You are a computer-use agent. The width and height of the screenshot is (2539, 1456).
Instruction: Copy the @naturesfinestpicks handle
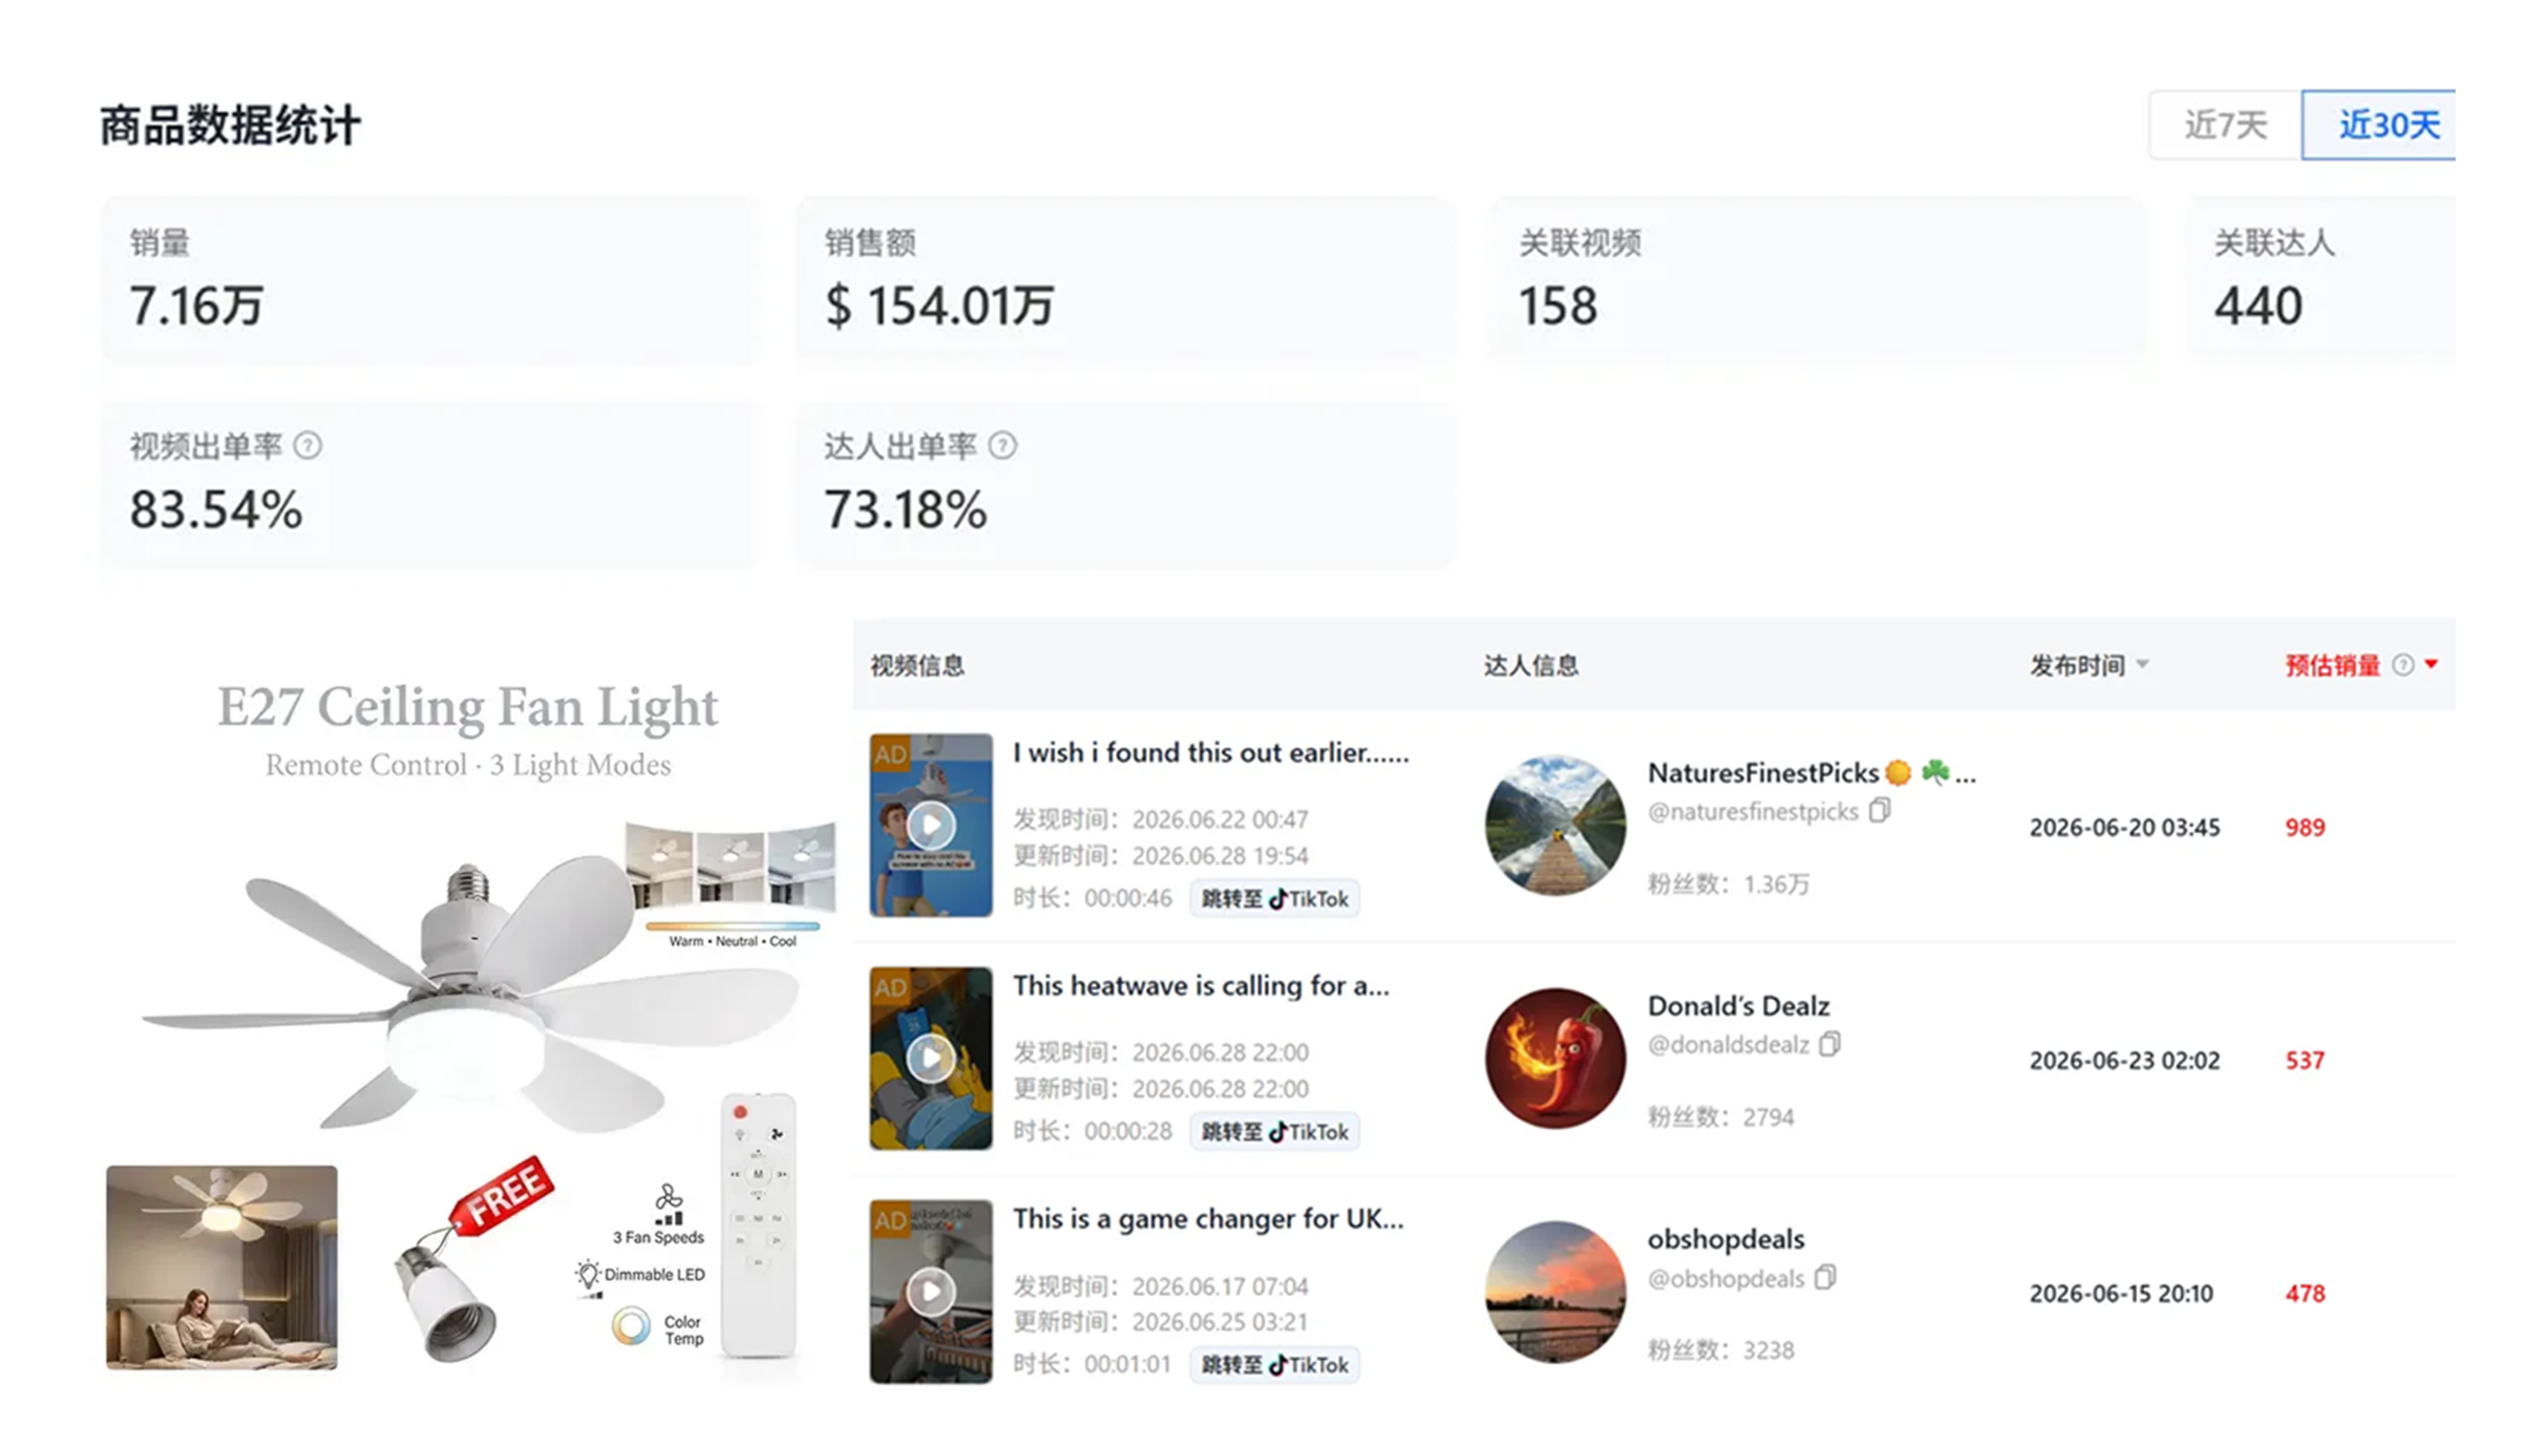click(1879, 810)
